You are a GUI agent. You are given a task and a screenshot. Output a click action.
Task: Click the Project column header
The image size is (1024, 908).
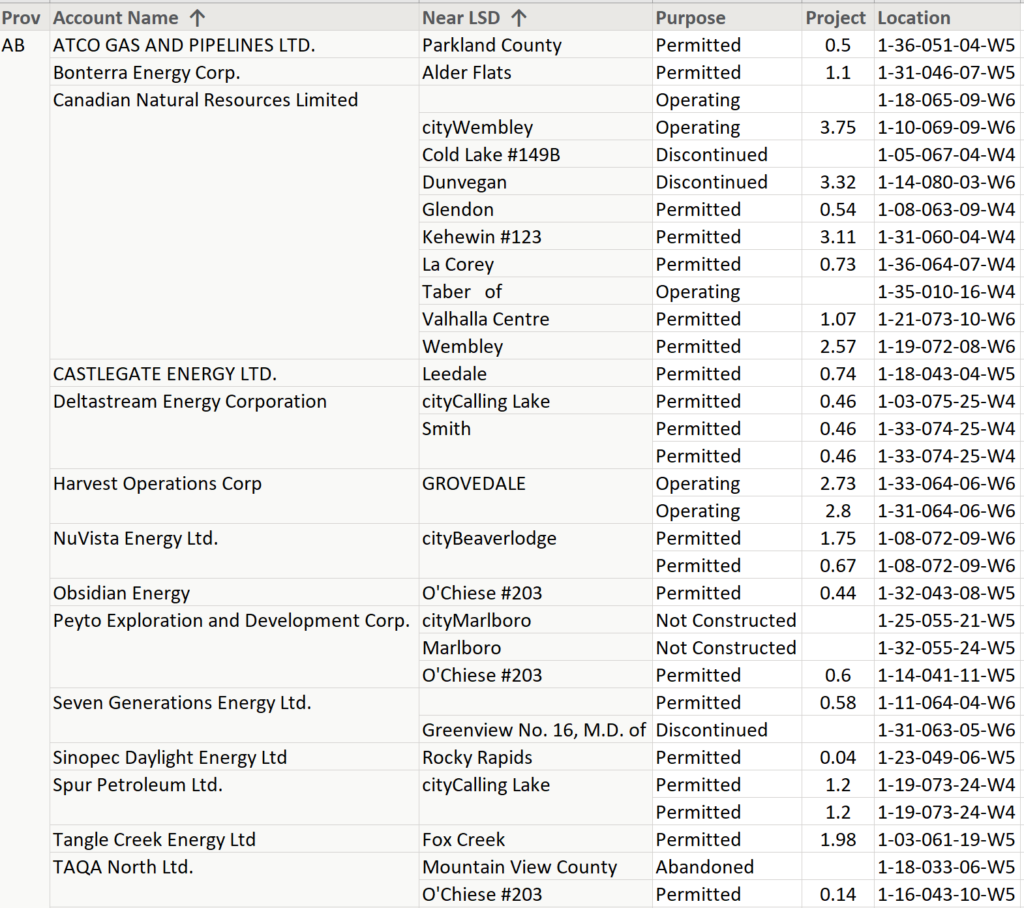pos(835,18)
